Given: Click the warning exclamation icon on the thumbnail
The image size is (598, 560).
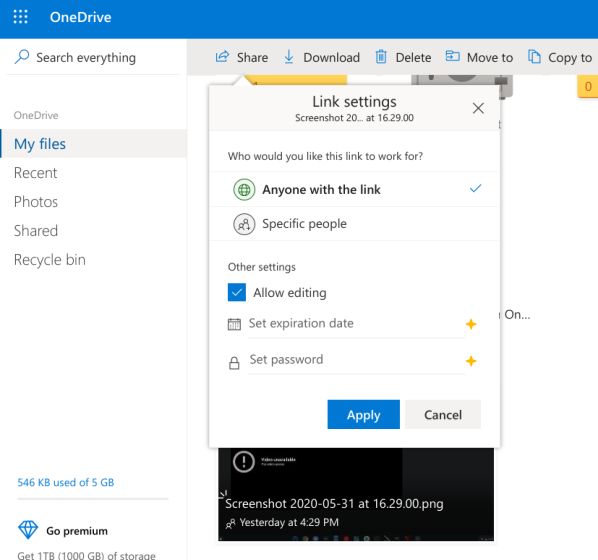Looking at the screenshot, I should coord(244,462).
